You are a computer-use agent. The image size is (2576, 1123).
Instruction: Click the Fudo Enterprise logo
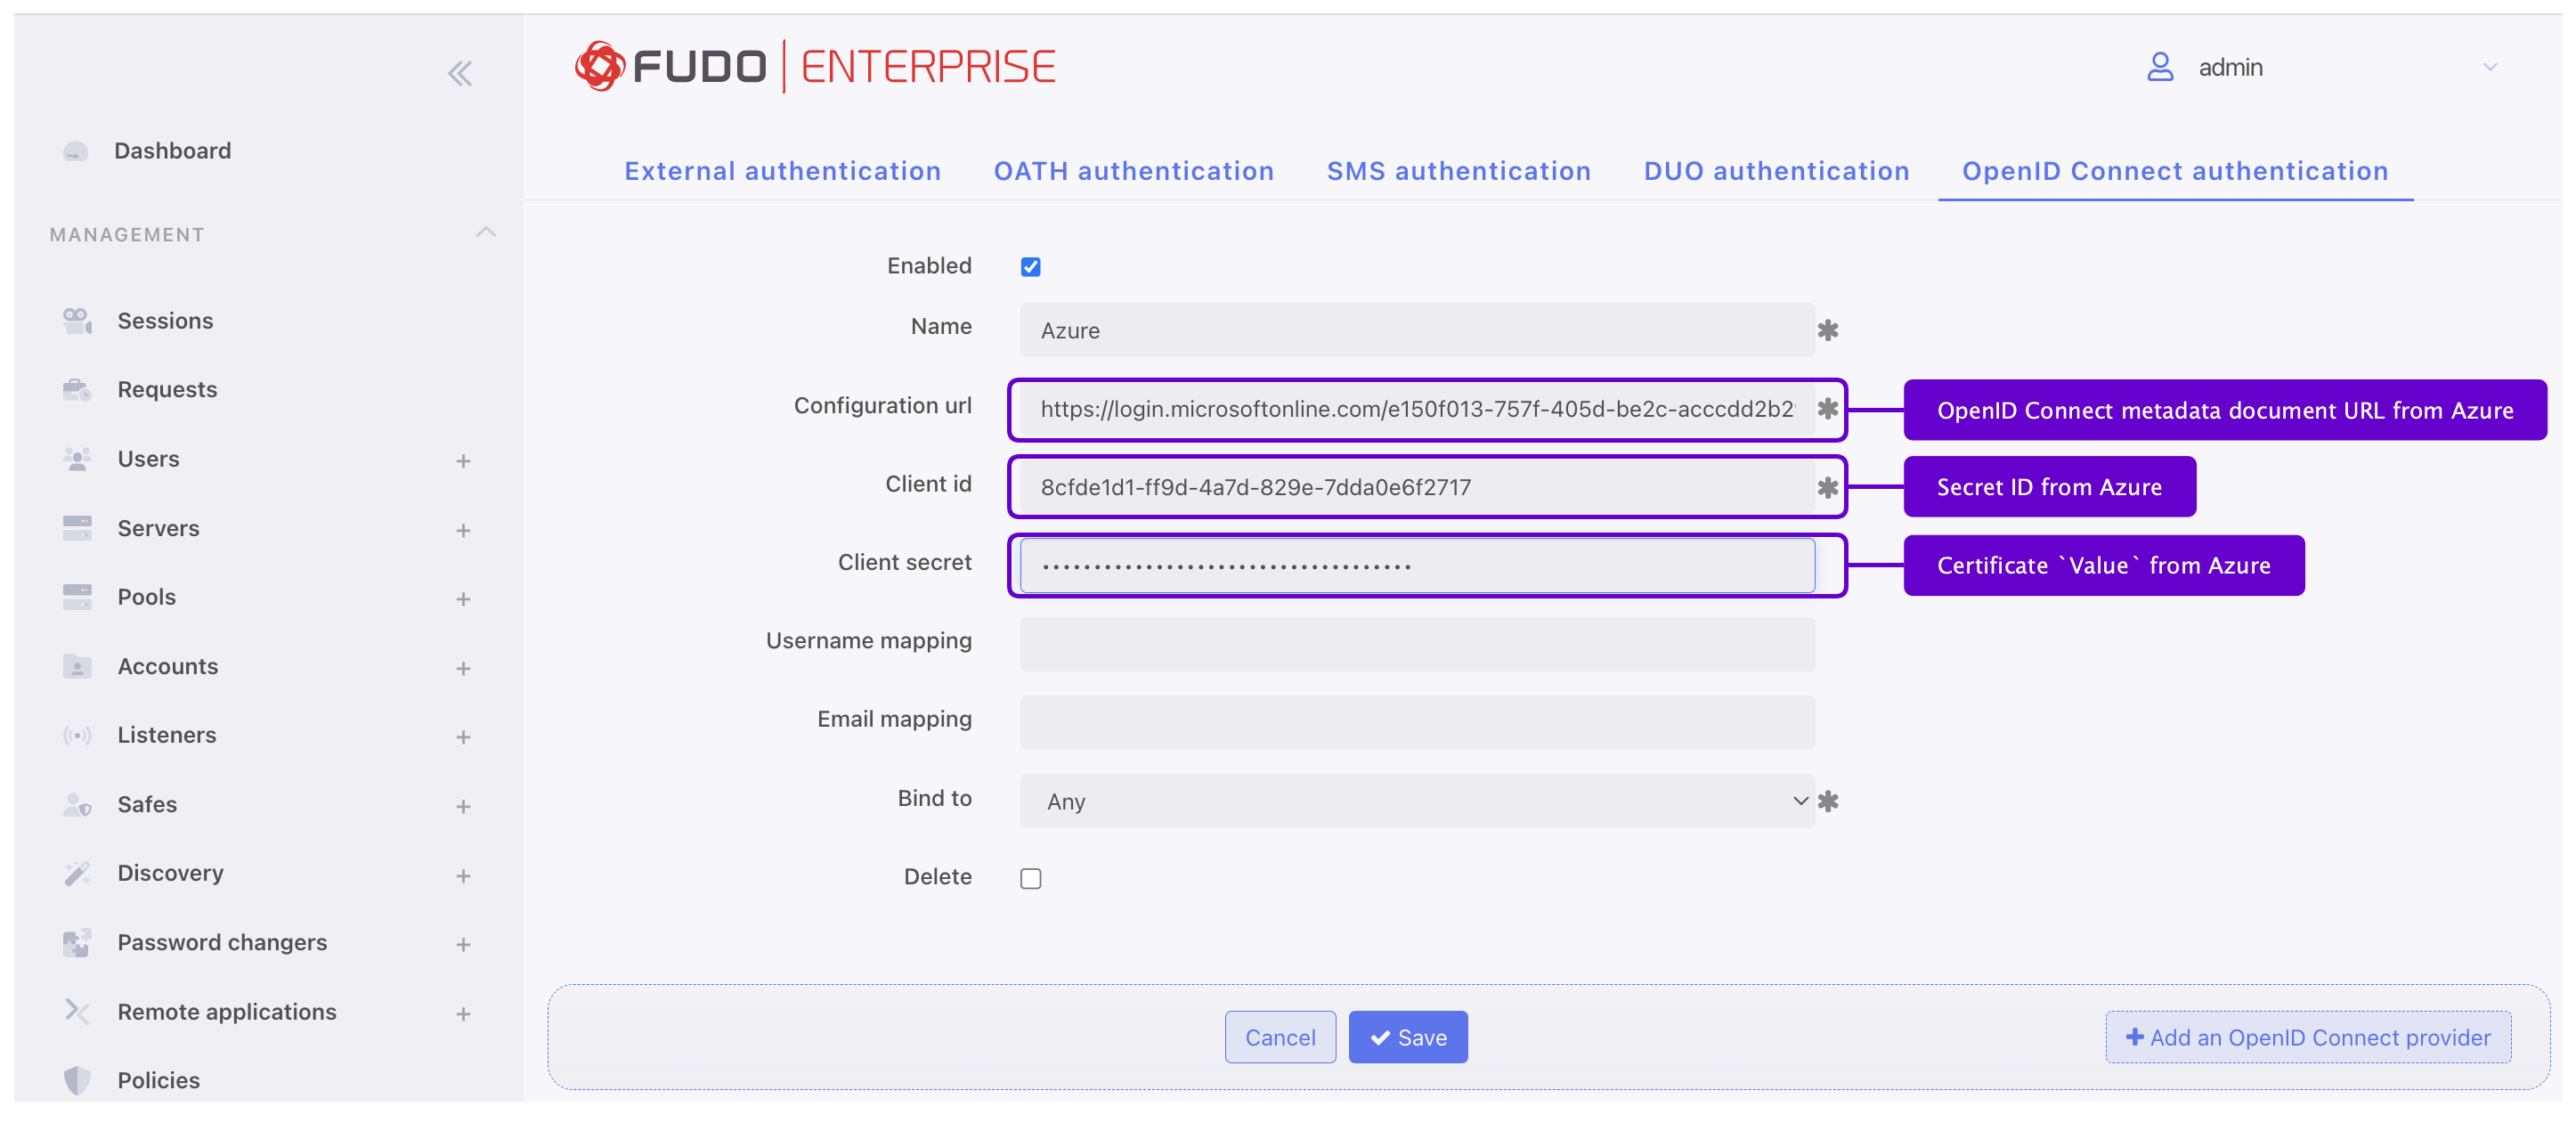[815, 67]
